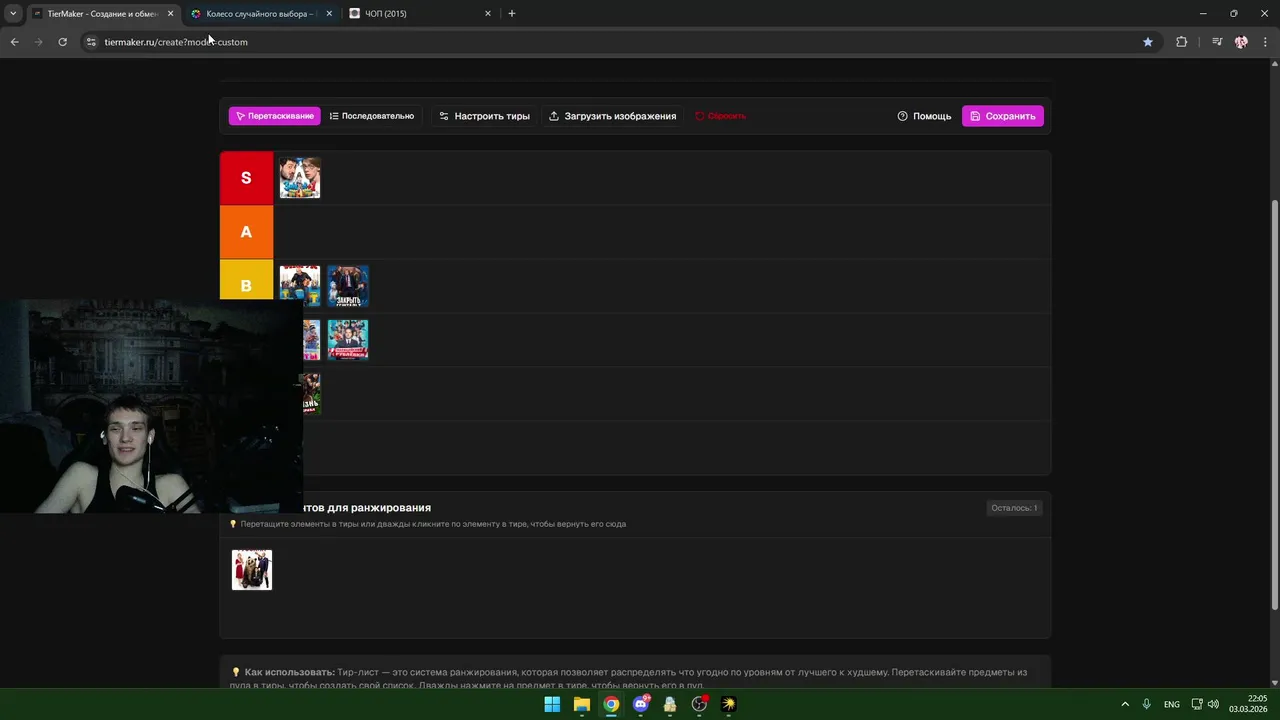Open Discord from the taskbar
Screen dimensions: 1280x720
coord(641,704)
